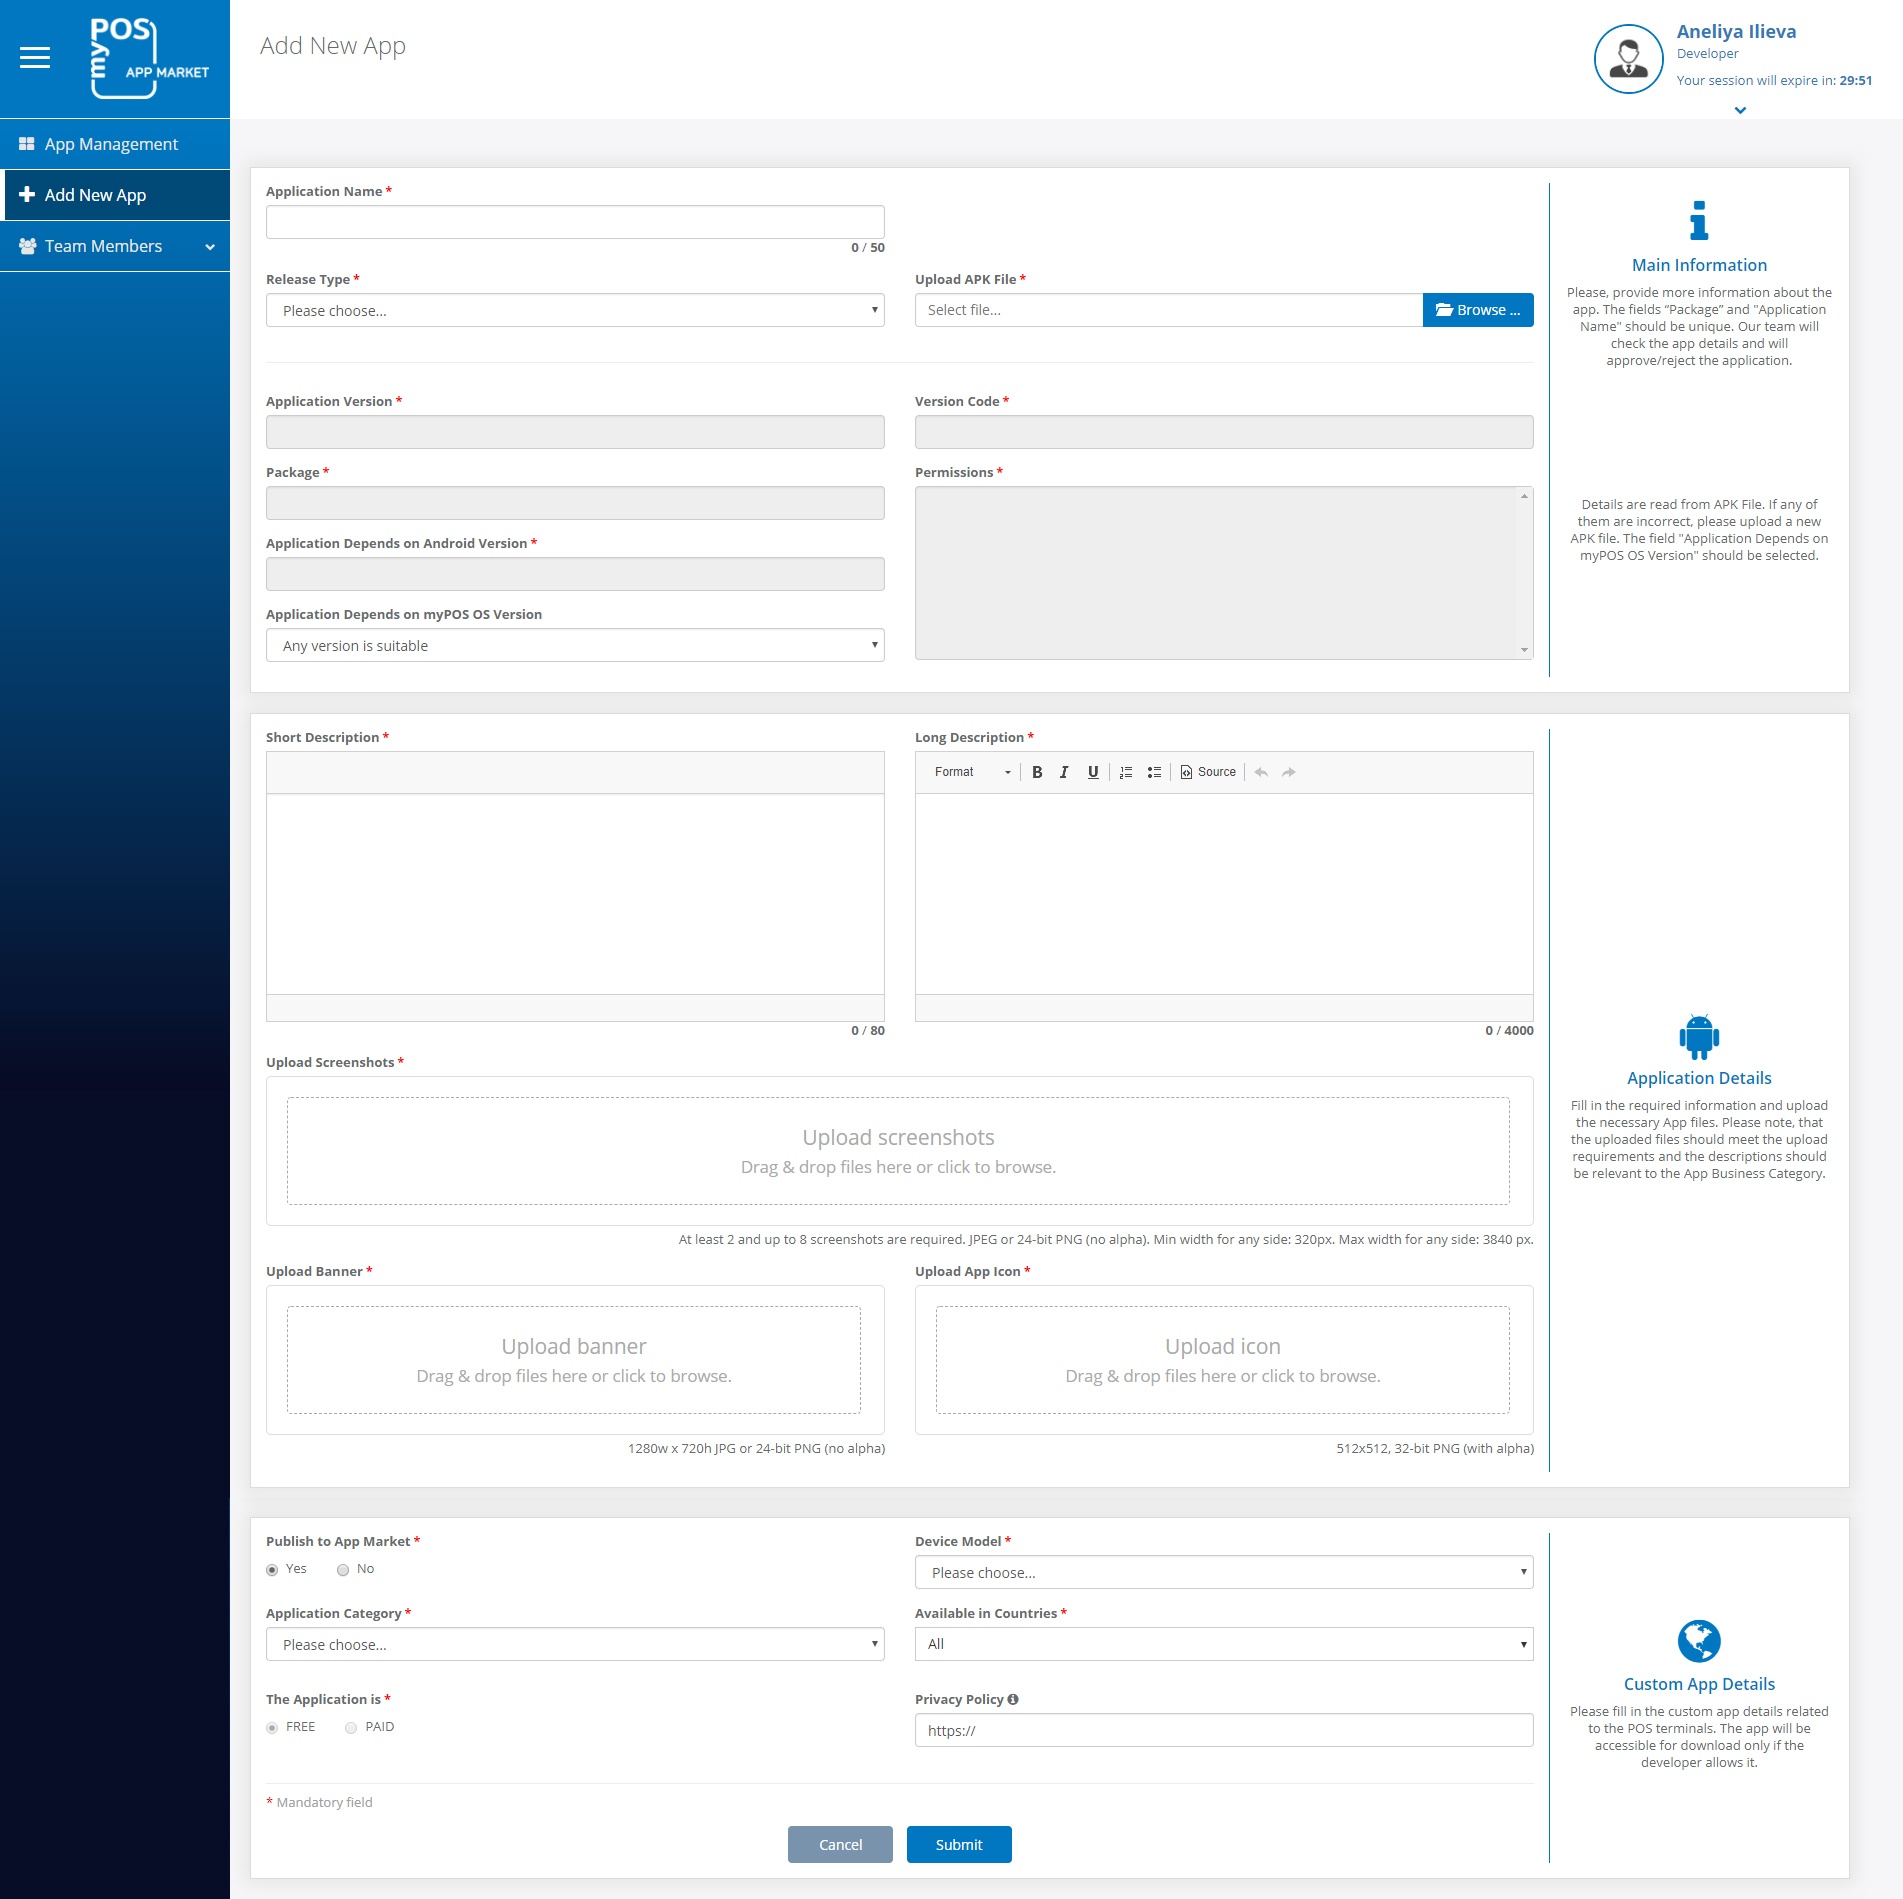Click the undo arrow in the editor toolbar
Image resolution: width=1903 pixels, height=1899 pixels.
click(x=1261, y=772)
